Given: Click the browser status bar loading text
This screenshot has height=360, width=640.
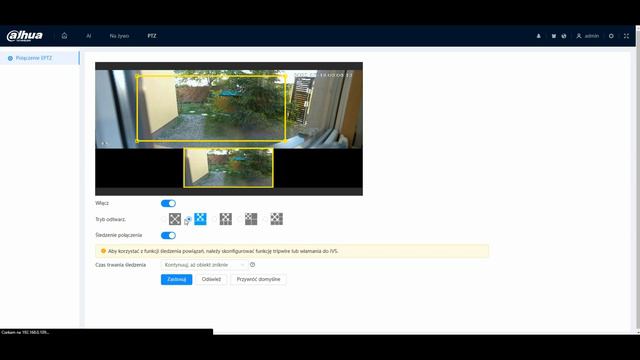Looking at the screenshot, I should click(25, 332).
